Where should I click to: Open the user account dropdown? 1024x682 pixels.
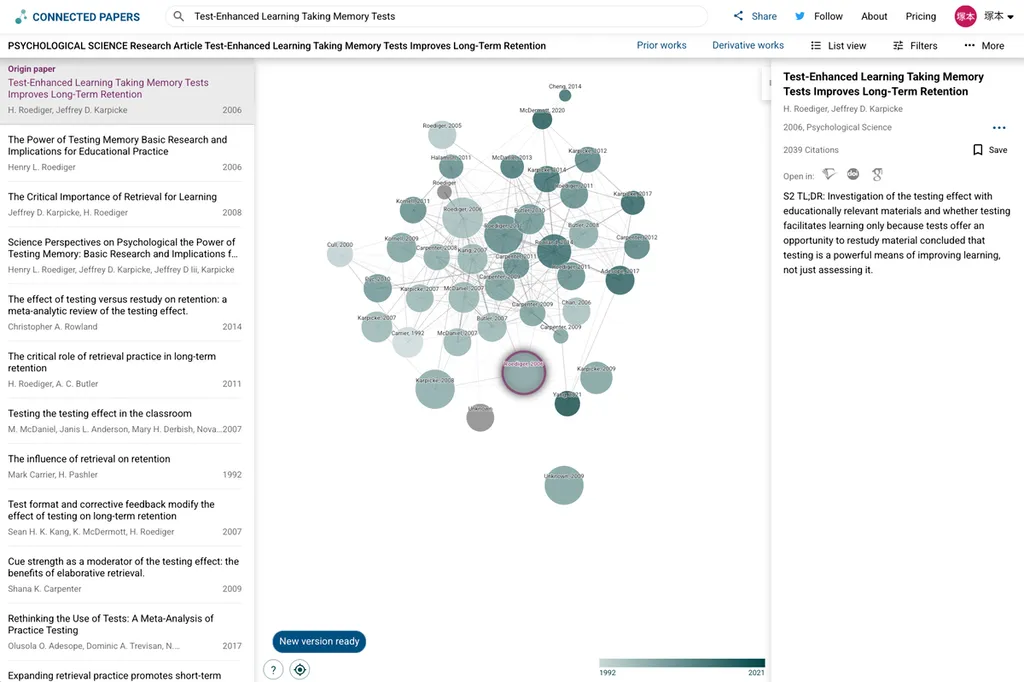[979, 16]
